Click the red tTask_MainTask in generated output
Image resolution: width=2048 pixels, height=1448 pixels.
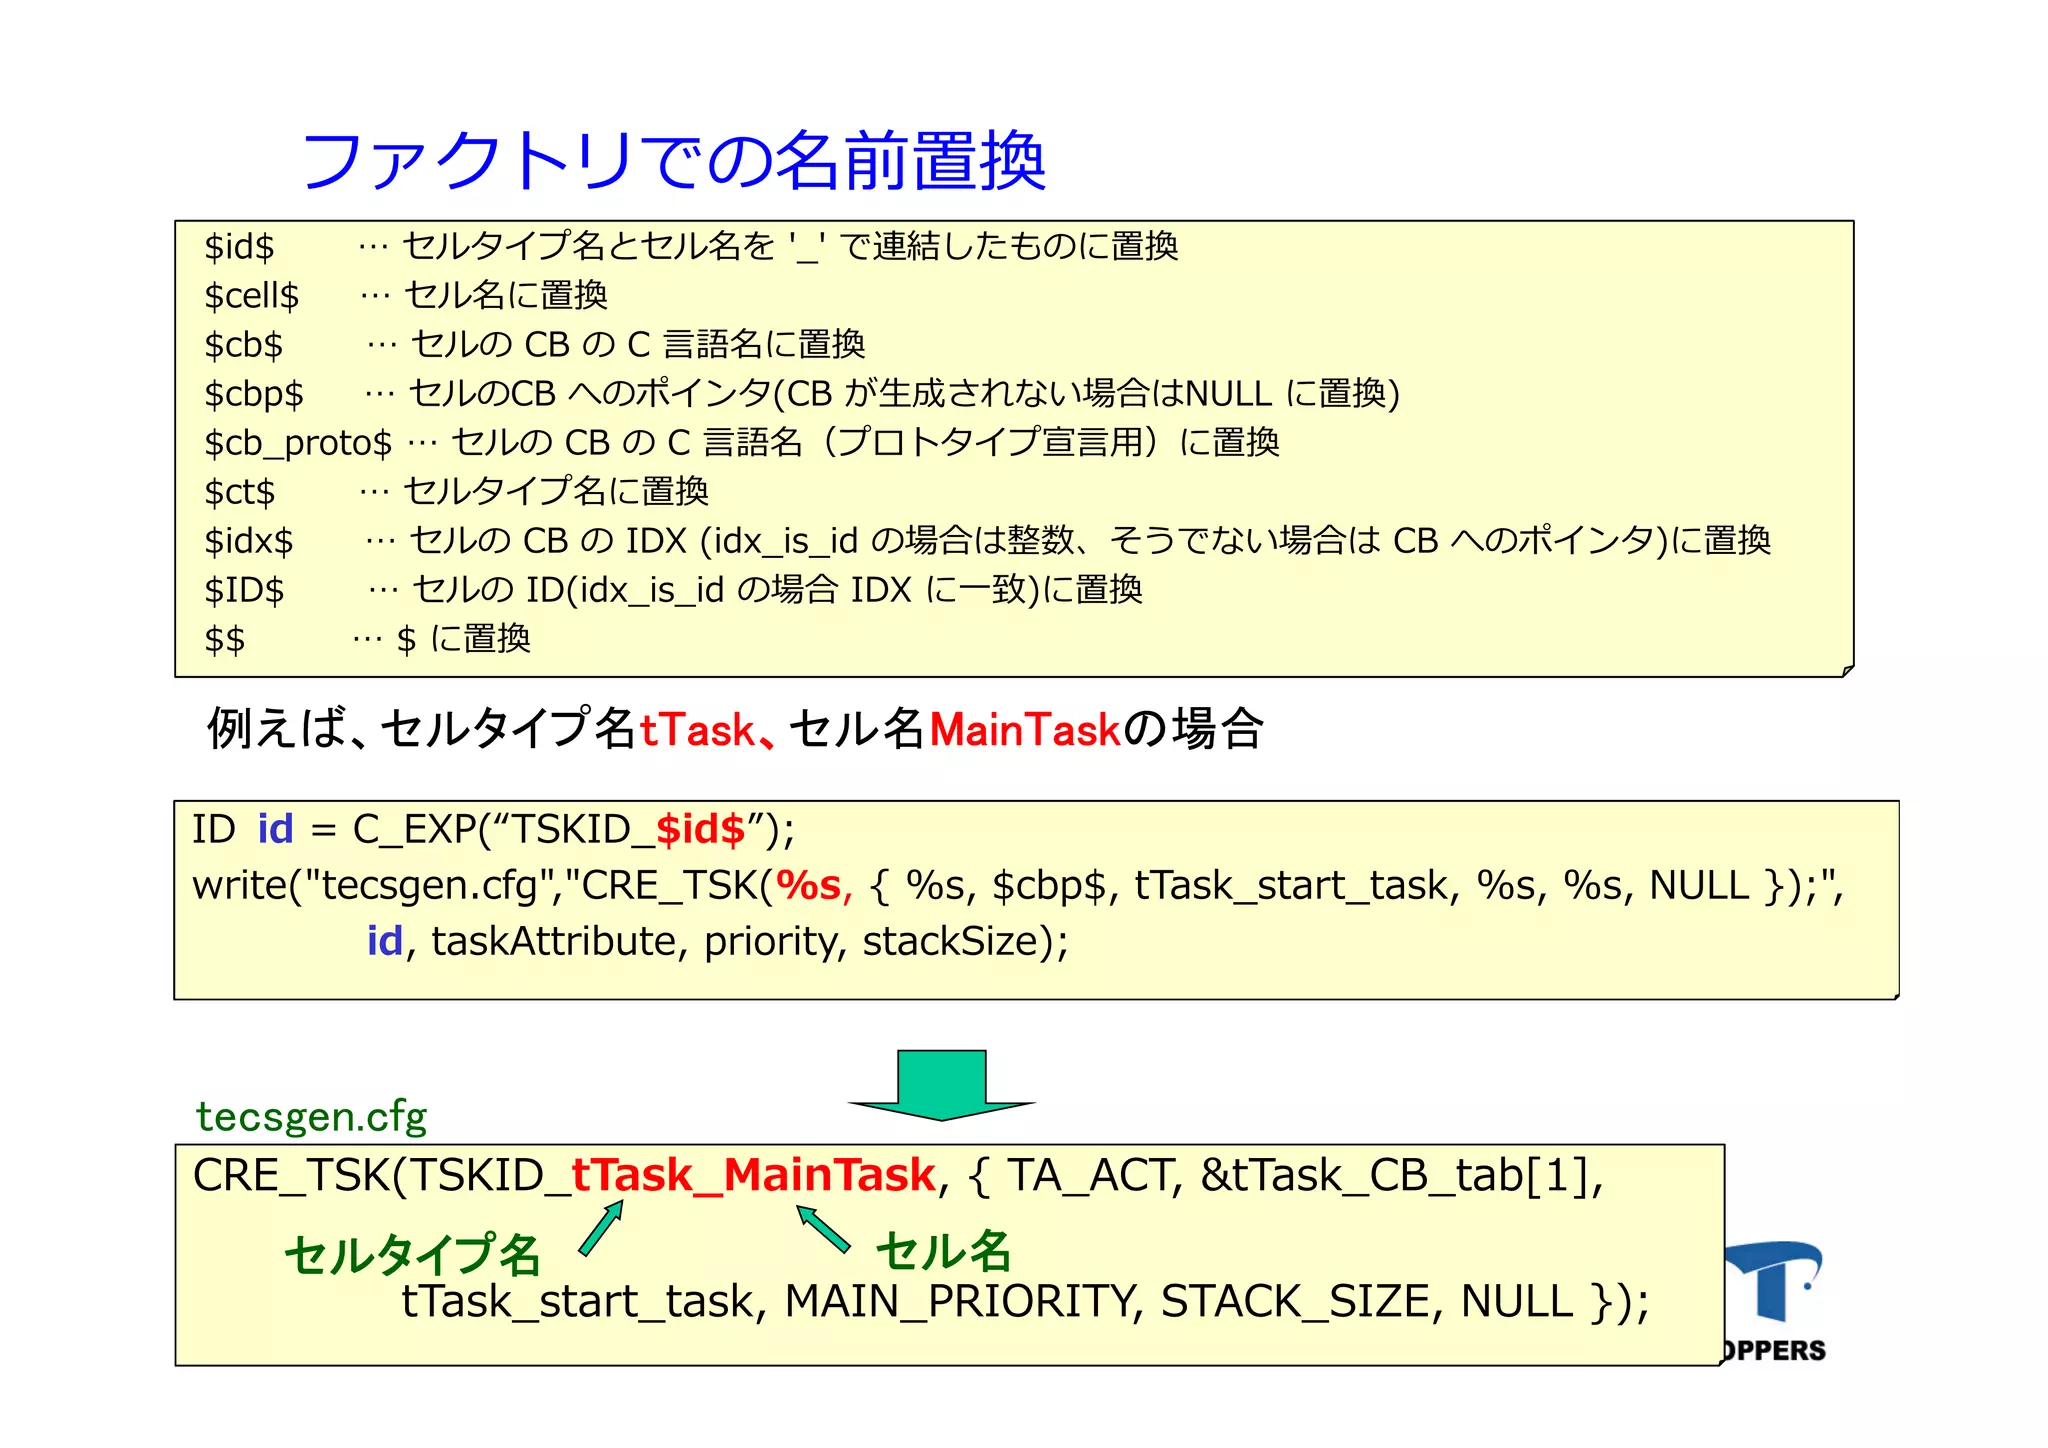coord(753,1174)
